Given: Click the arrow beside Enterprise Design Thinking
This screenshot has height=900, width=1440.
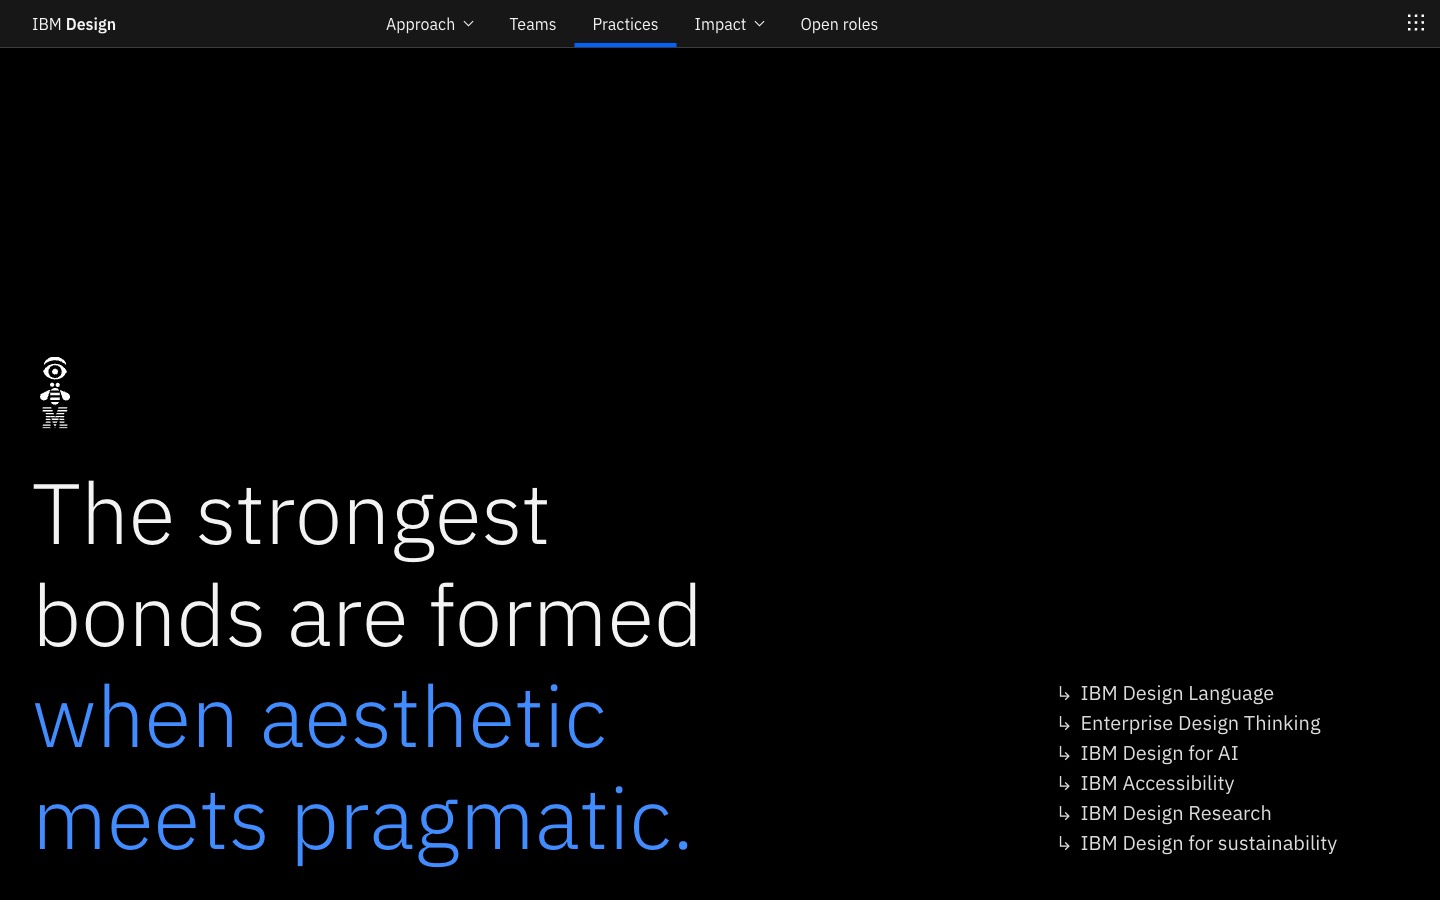Looking at the screenshot, I should 1064,723.
